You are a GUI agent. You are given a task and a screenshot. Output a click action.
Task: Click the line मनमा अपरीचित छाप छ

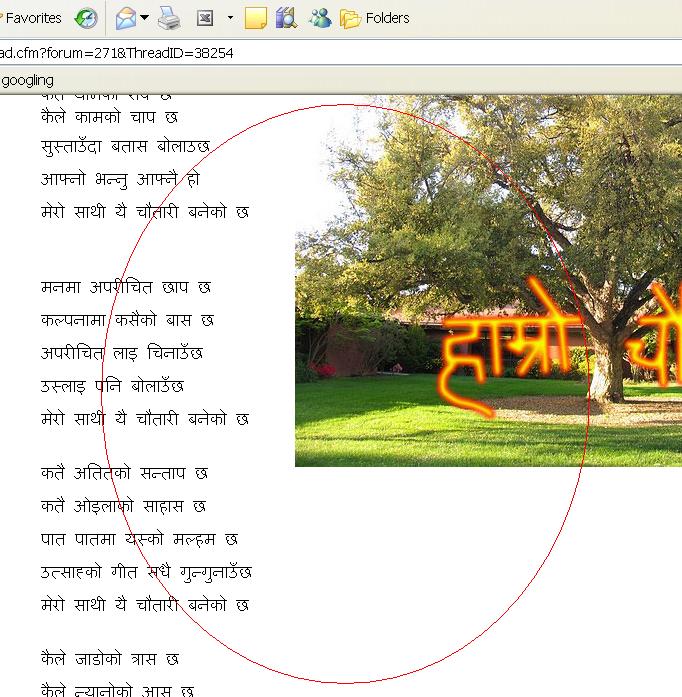tap(126, 287)
